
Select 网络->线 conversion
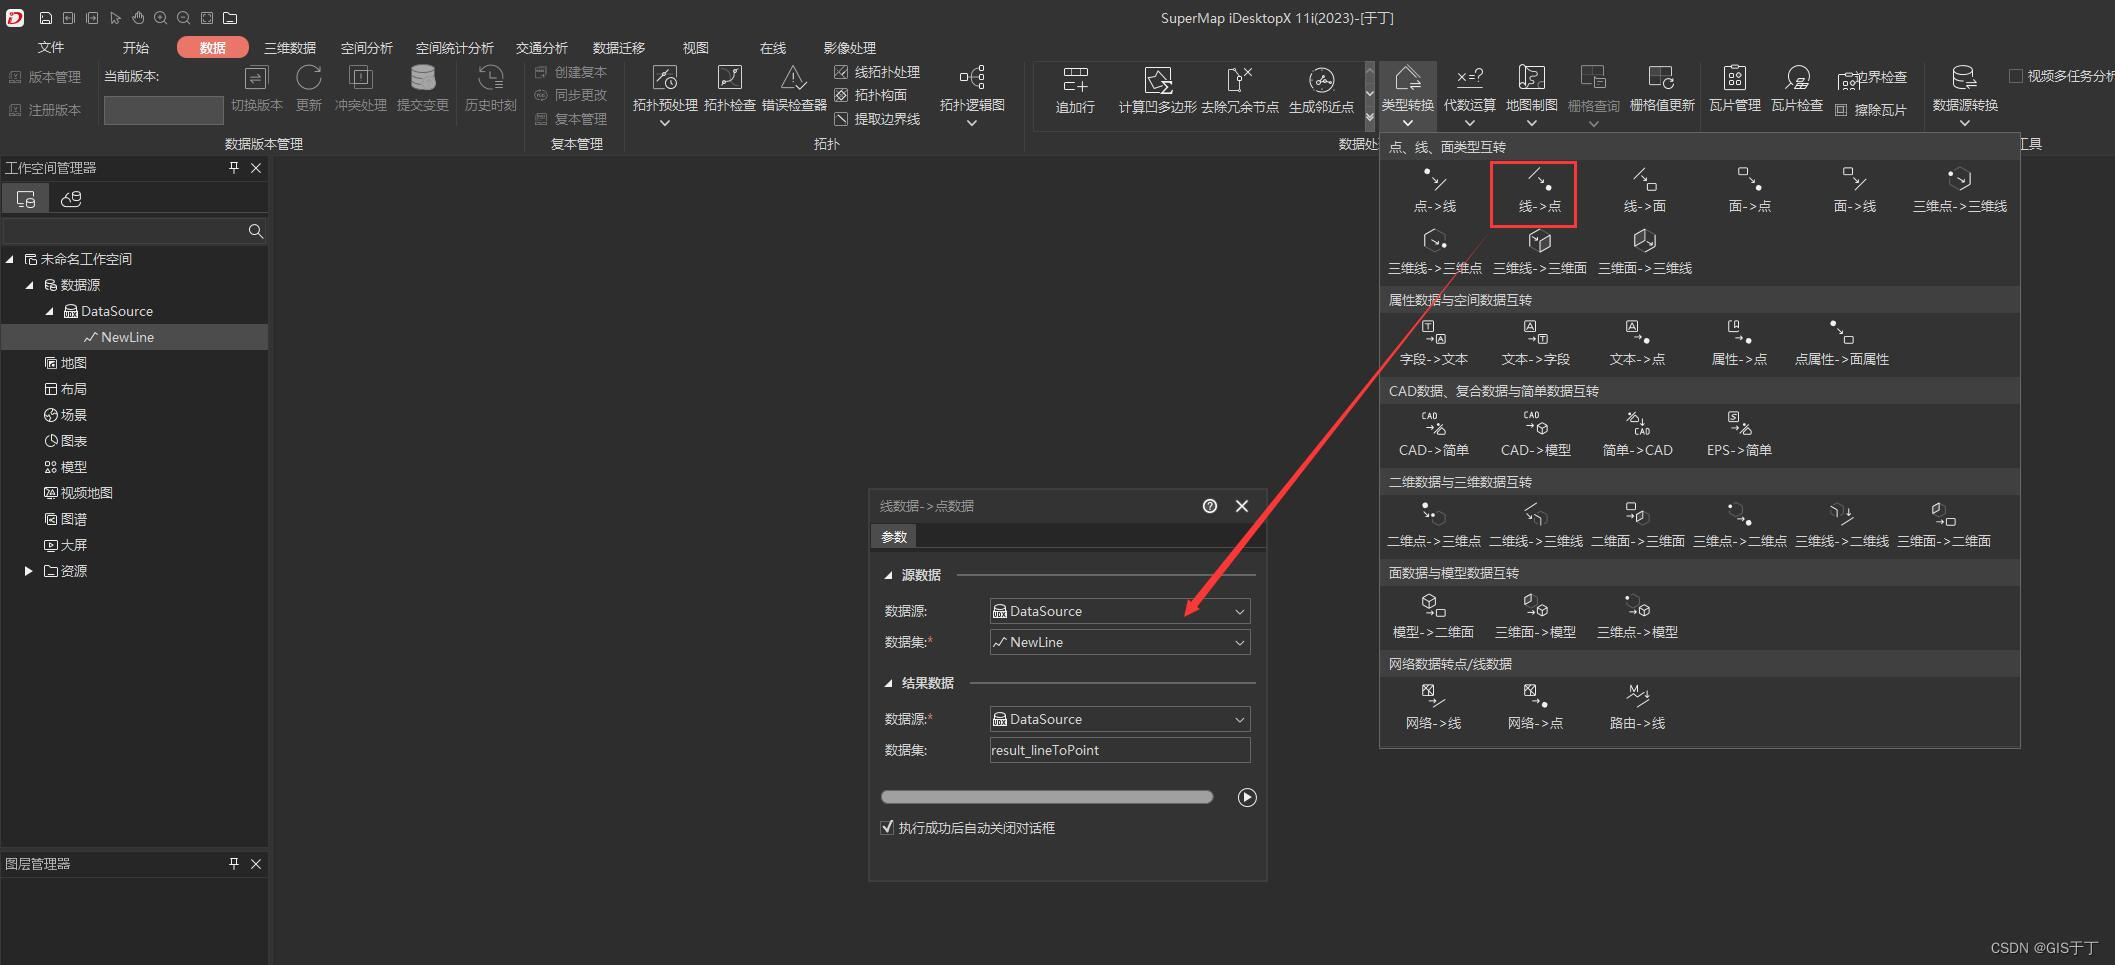pyautogui.click(x=1433, y=708)
